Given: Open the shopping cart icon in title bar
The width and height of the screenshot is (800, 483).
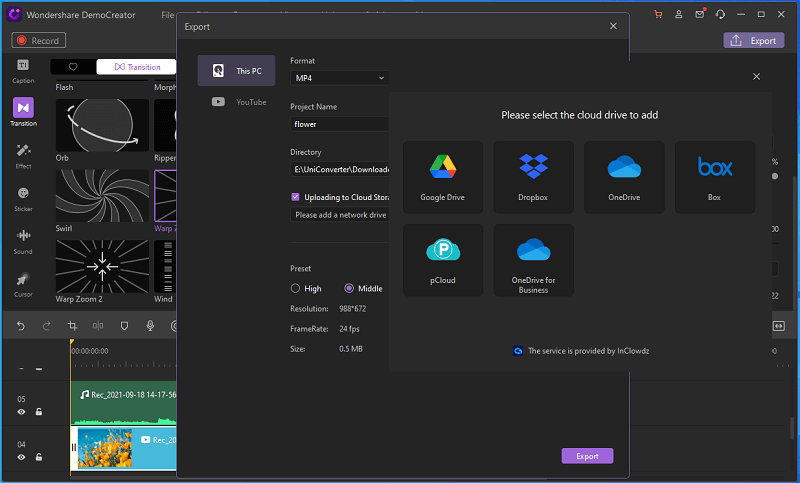Looking at the screenshot, I should click(658, 14).
